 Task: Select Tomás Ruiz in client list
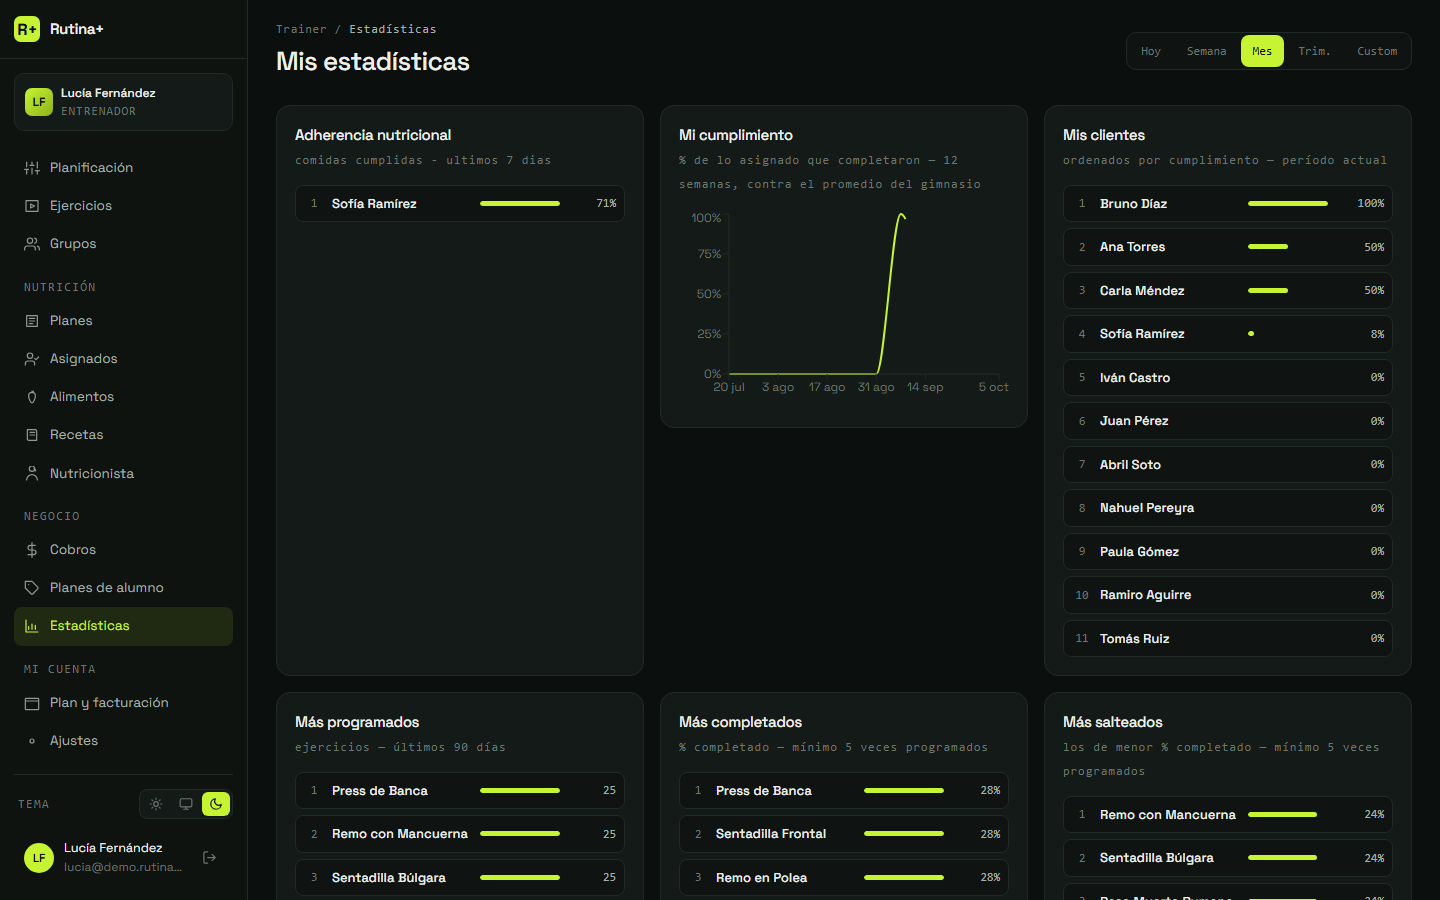tap(1228, 639)
